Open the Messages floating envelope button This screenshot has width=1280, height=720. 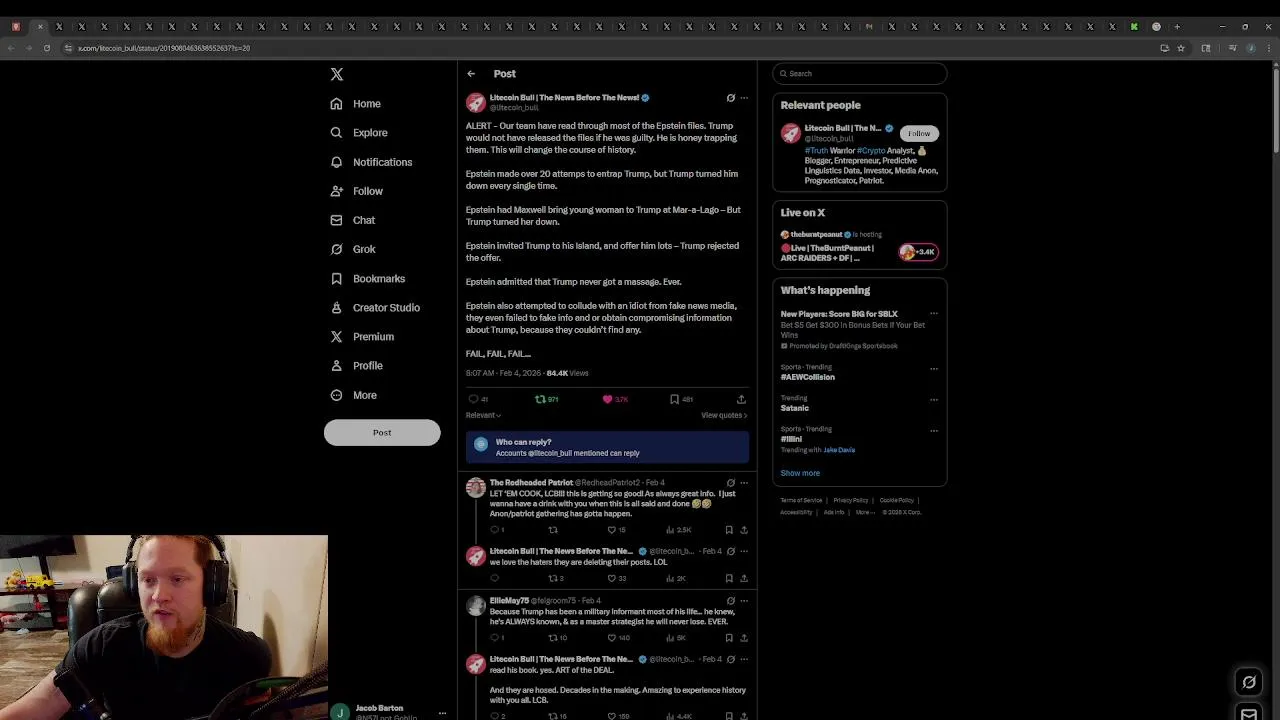coord(1249,714)
